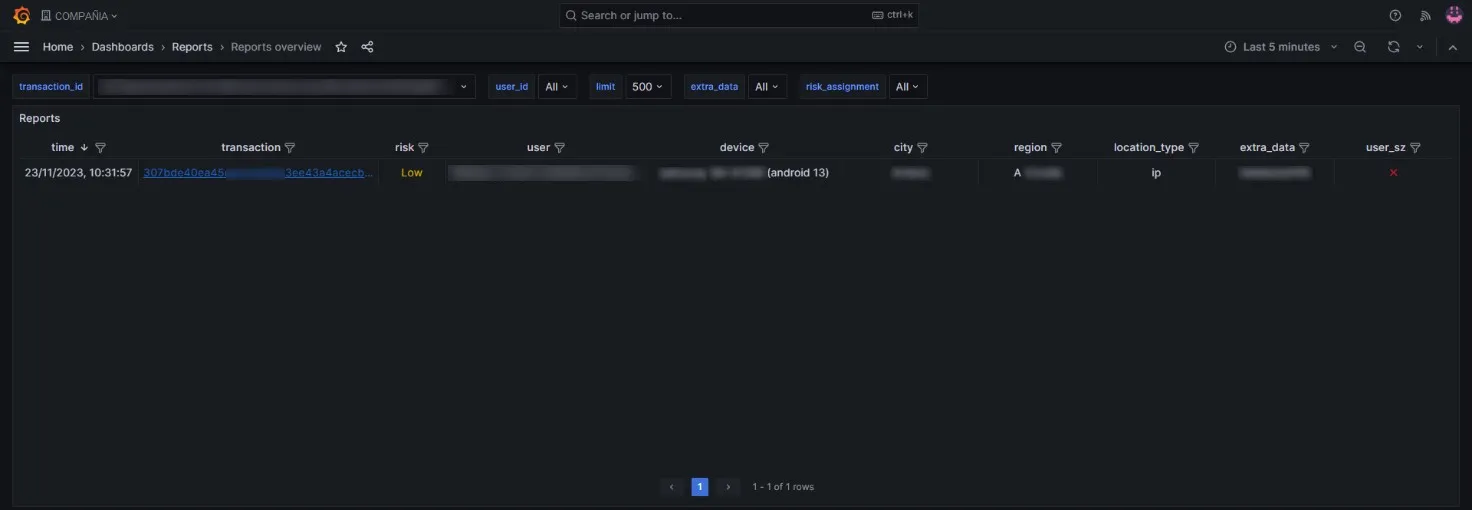1472x510 pixels.
Task: Zoom out the time range
Action: tap(1360, 47)
